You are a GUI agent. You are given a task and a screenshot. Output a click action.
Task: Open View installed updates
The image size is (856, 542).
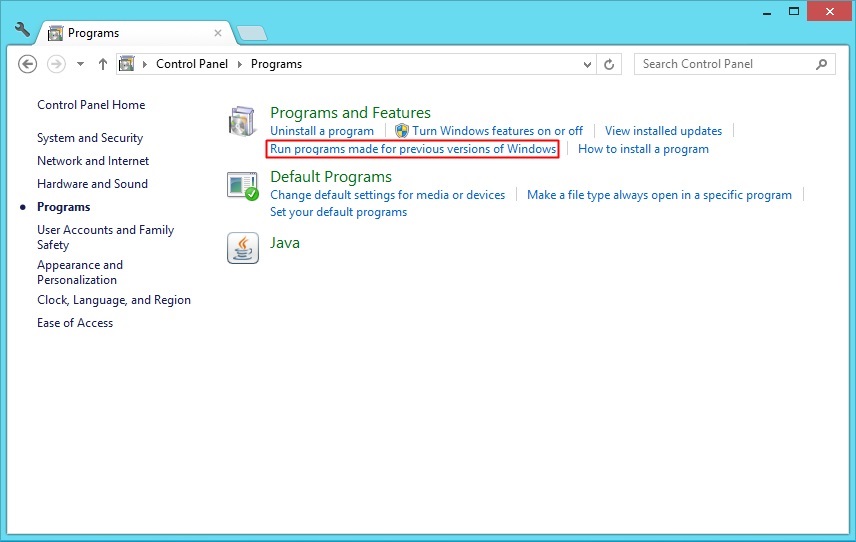663,131
